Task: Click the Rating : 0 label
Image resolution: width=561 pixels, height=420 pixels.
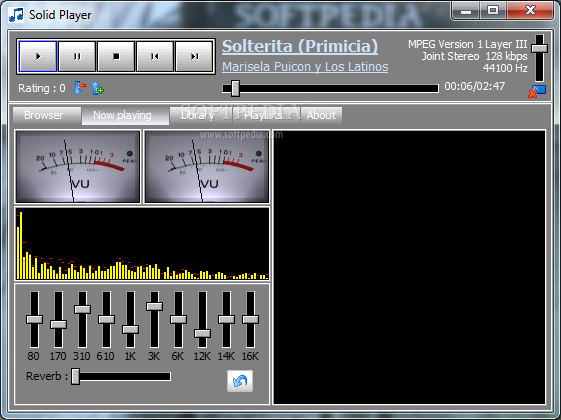Action: coord(42,88)
